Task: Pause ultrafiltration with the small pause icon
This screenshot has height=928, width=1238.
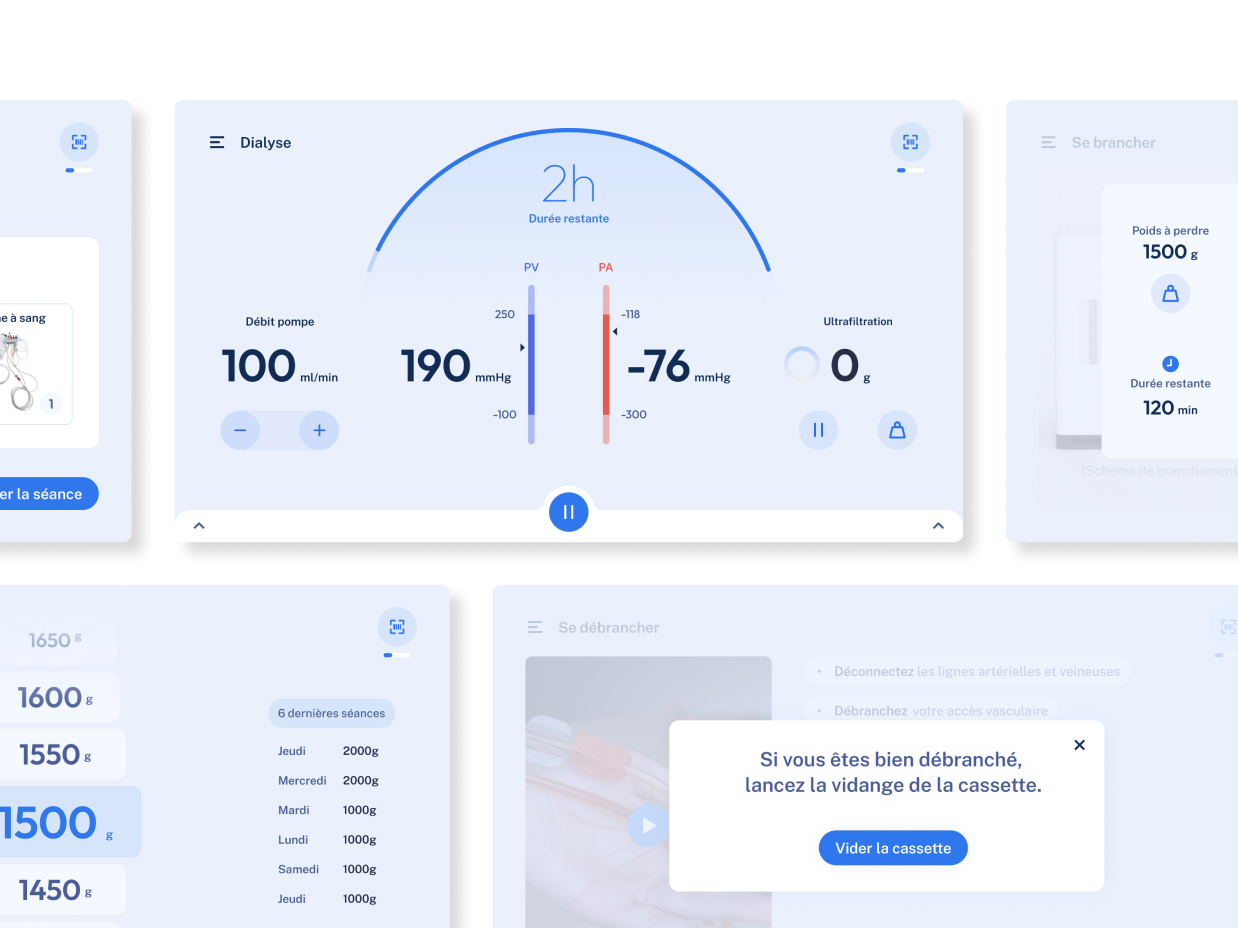Action: 818,430
